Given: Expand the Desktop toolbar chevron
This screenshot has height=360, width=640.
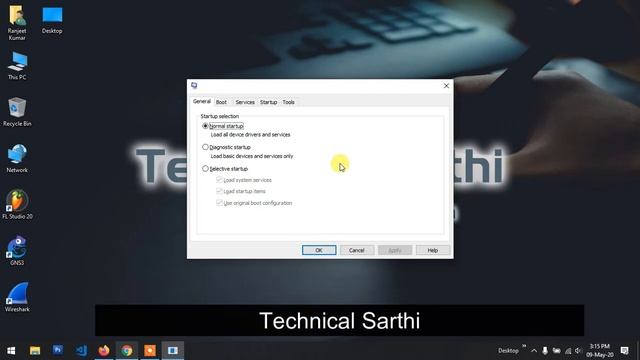Looking at the screenshot, I should coord(524,346).
